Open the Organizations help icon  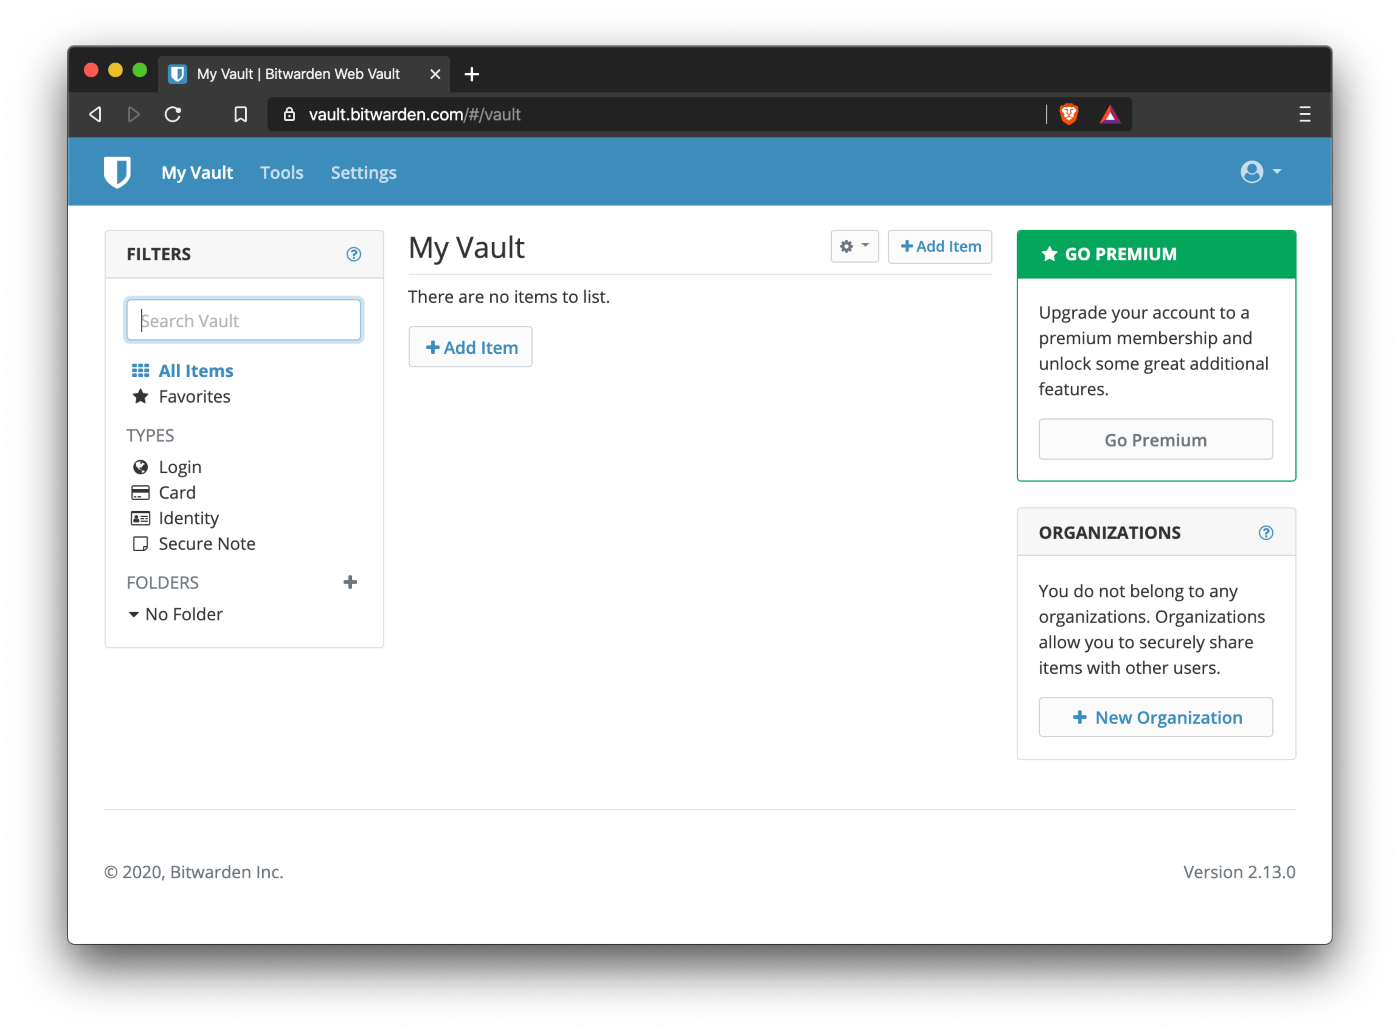[1266, 533]
